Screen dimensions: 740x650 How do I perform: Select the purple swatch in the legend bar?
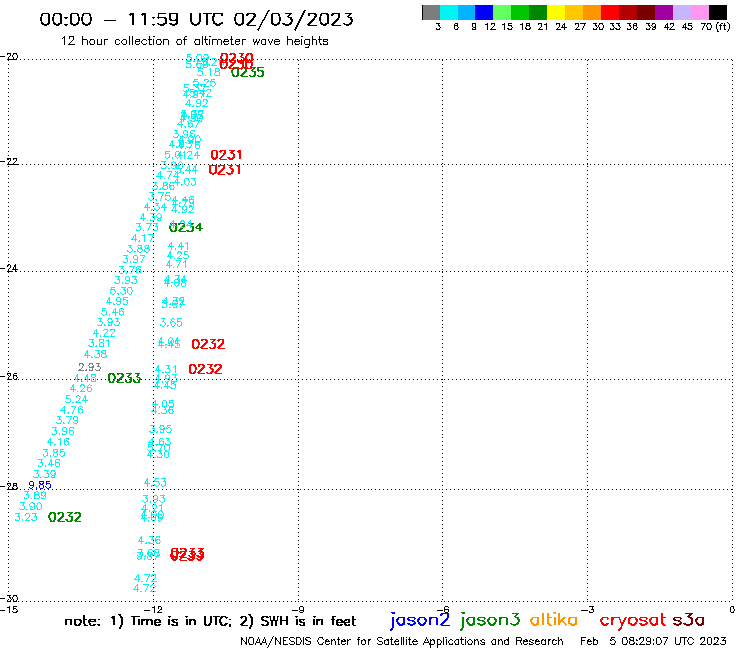tap(664, 13)
